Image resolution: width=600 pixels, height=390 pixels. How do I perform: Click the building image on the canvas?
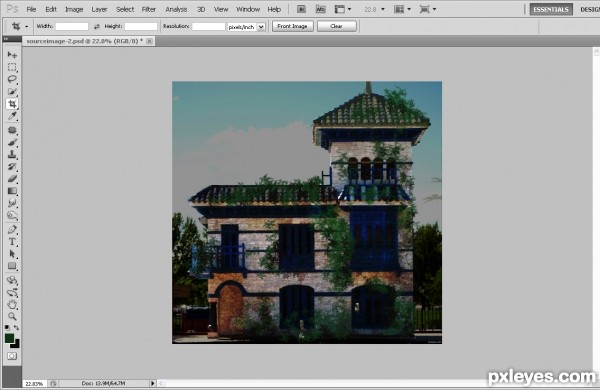click(307, 212)
